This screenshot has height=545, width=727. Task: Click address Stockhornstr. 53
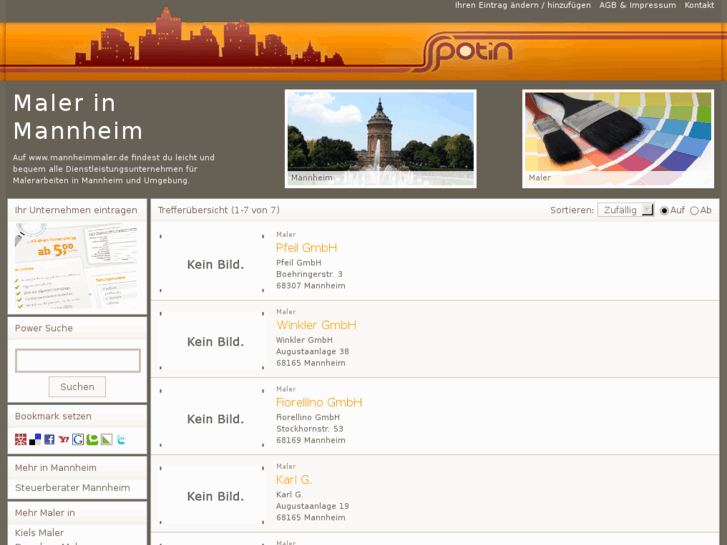pyautogui.click(x=310, y=429)
